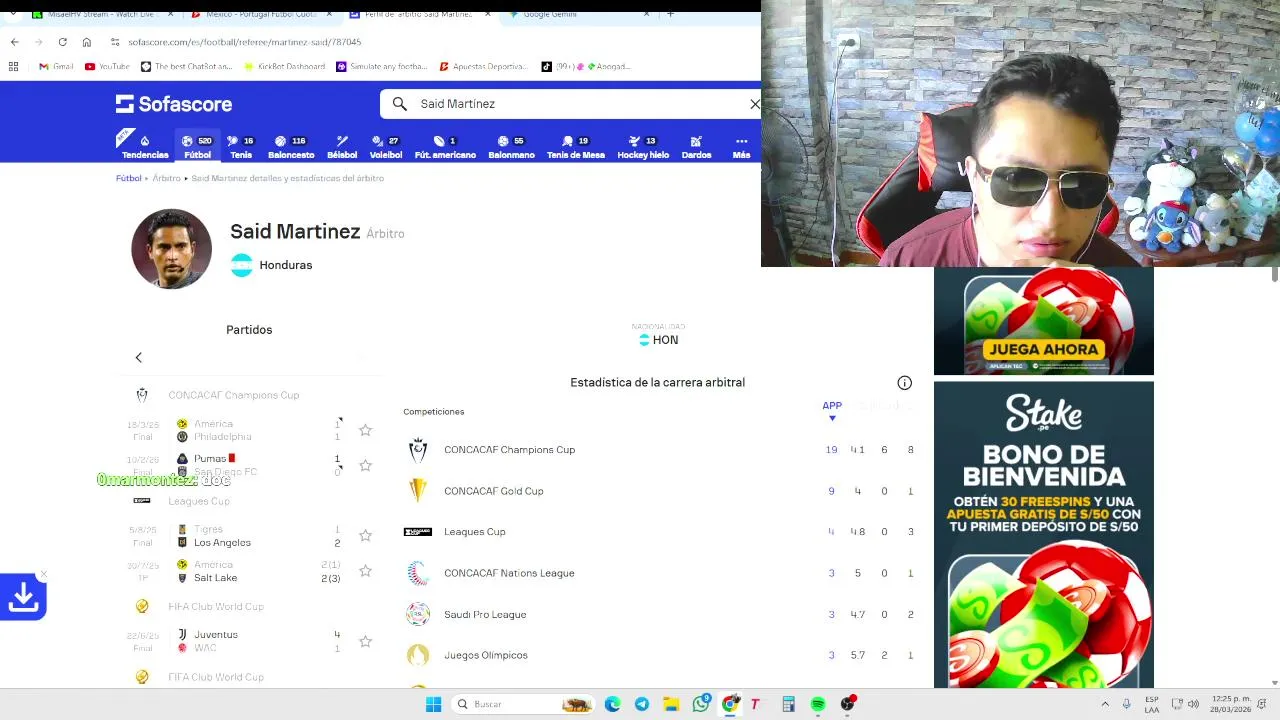Click Said Martinez profile photo
This screenshot has height=720, width=1280.
pos(171,249)
